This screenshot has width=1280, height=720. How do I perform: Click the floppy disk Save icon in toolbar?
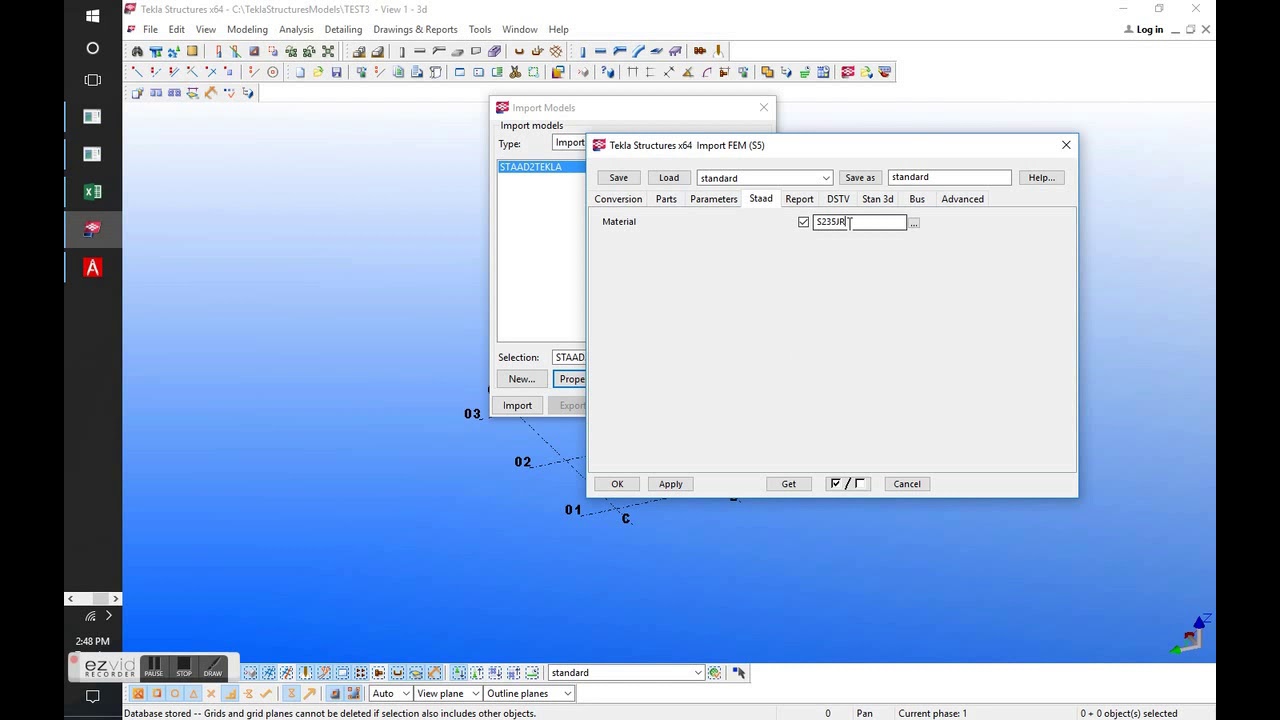[336, 72]
